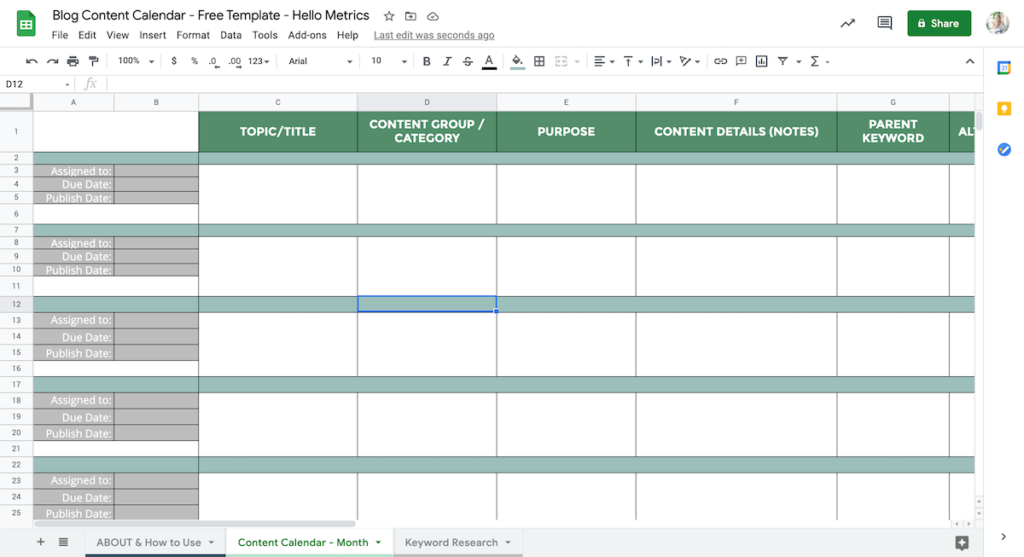Open horizontal align options
This screenshot has height=557, width=1024.
pos(603,61)
